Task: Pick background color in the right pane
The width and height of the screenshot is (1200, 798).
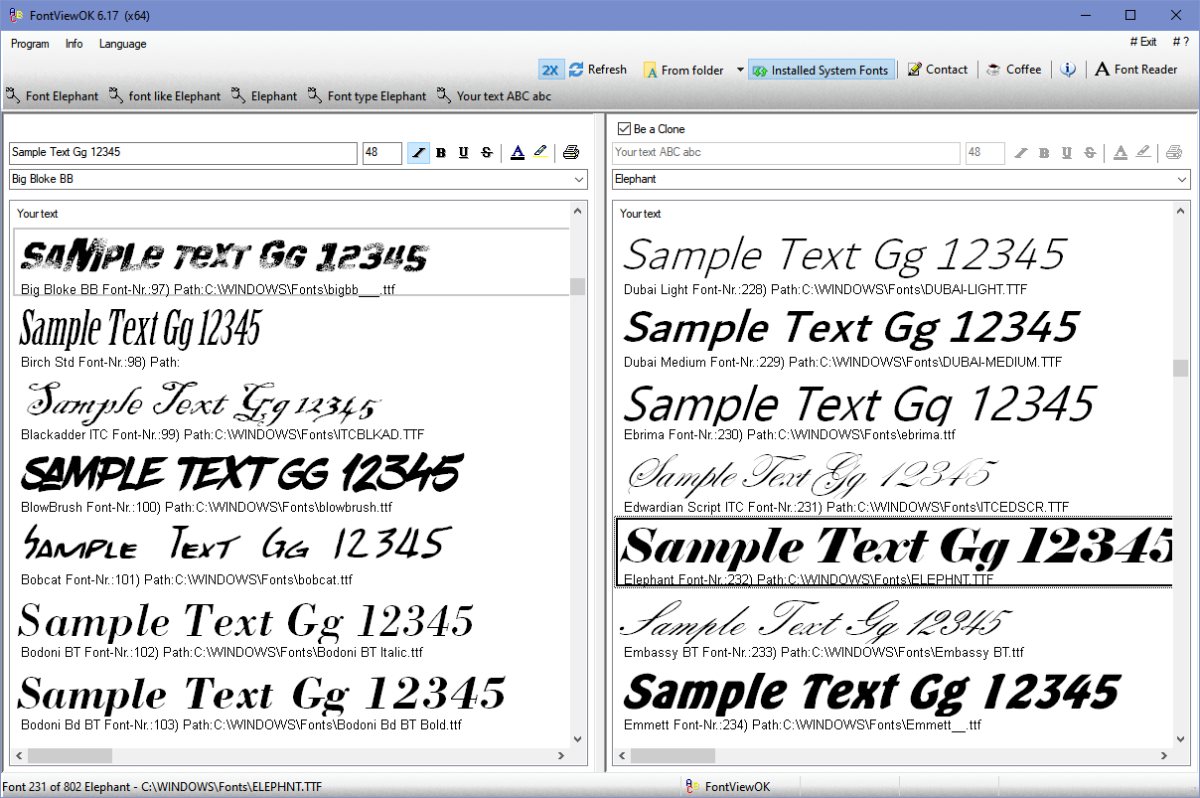Action: click(x=1143, y=153)
